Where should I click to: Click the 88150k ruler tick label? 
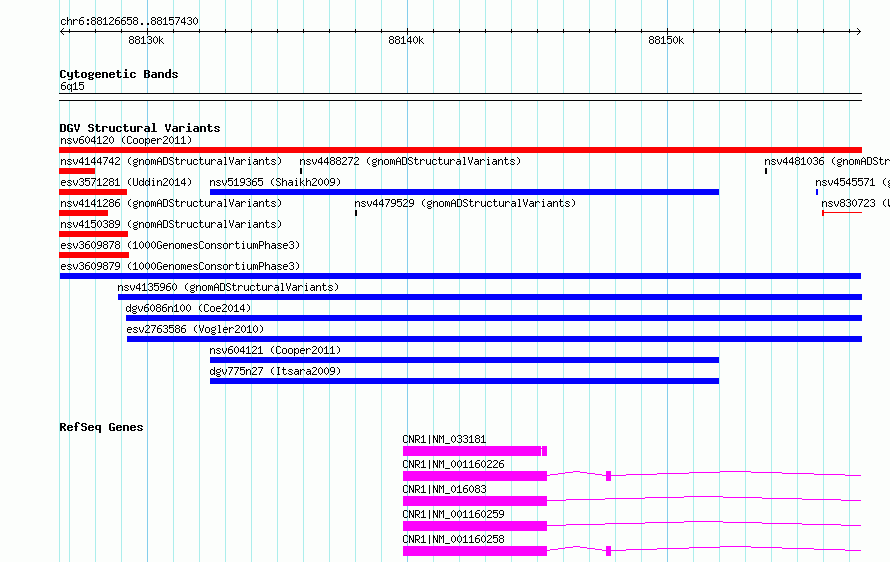[x=666, y=40]
